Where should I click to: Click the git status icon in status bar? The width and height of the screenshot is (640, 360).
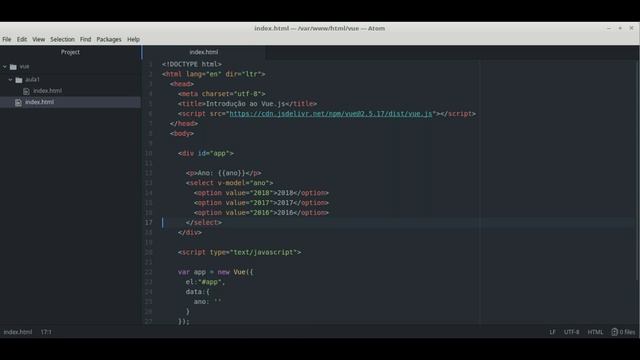614,332
